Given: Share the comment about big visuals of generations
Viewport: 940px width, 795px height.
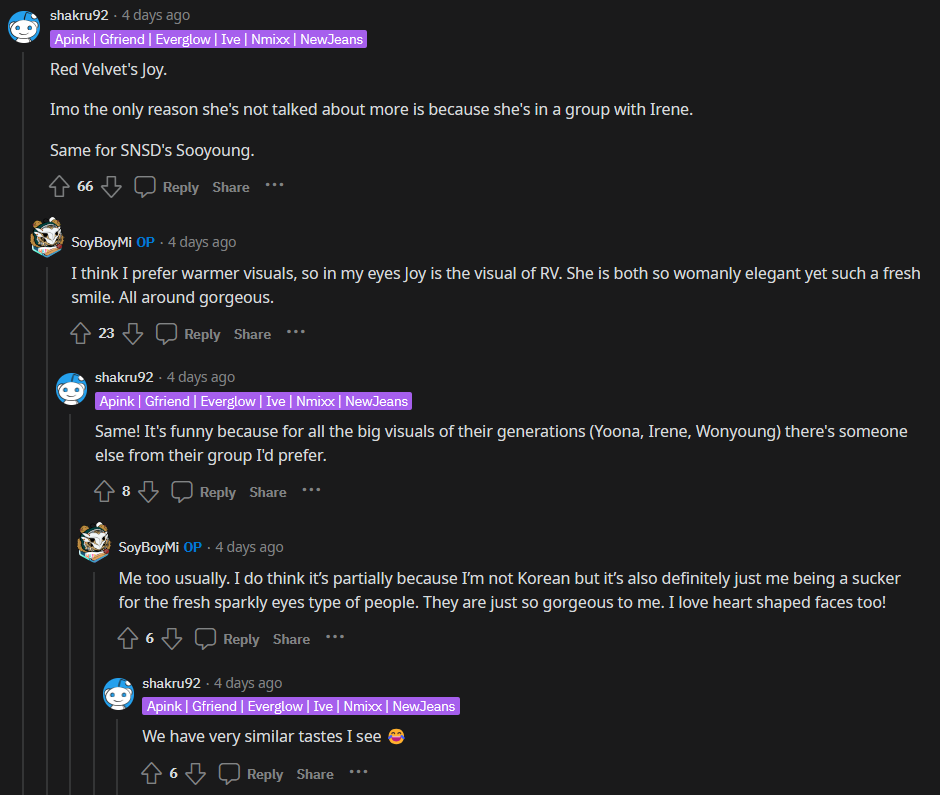Looking at the screenshot, I should pyautogui.click(x=268, y=492).
